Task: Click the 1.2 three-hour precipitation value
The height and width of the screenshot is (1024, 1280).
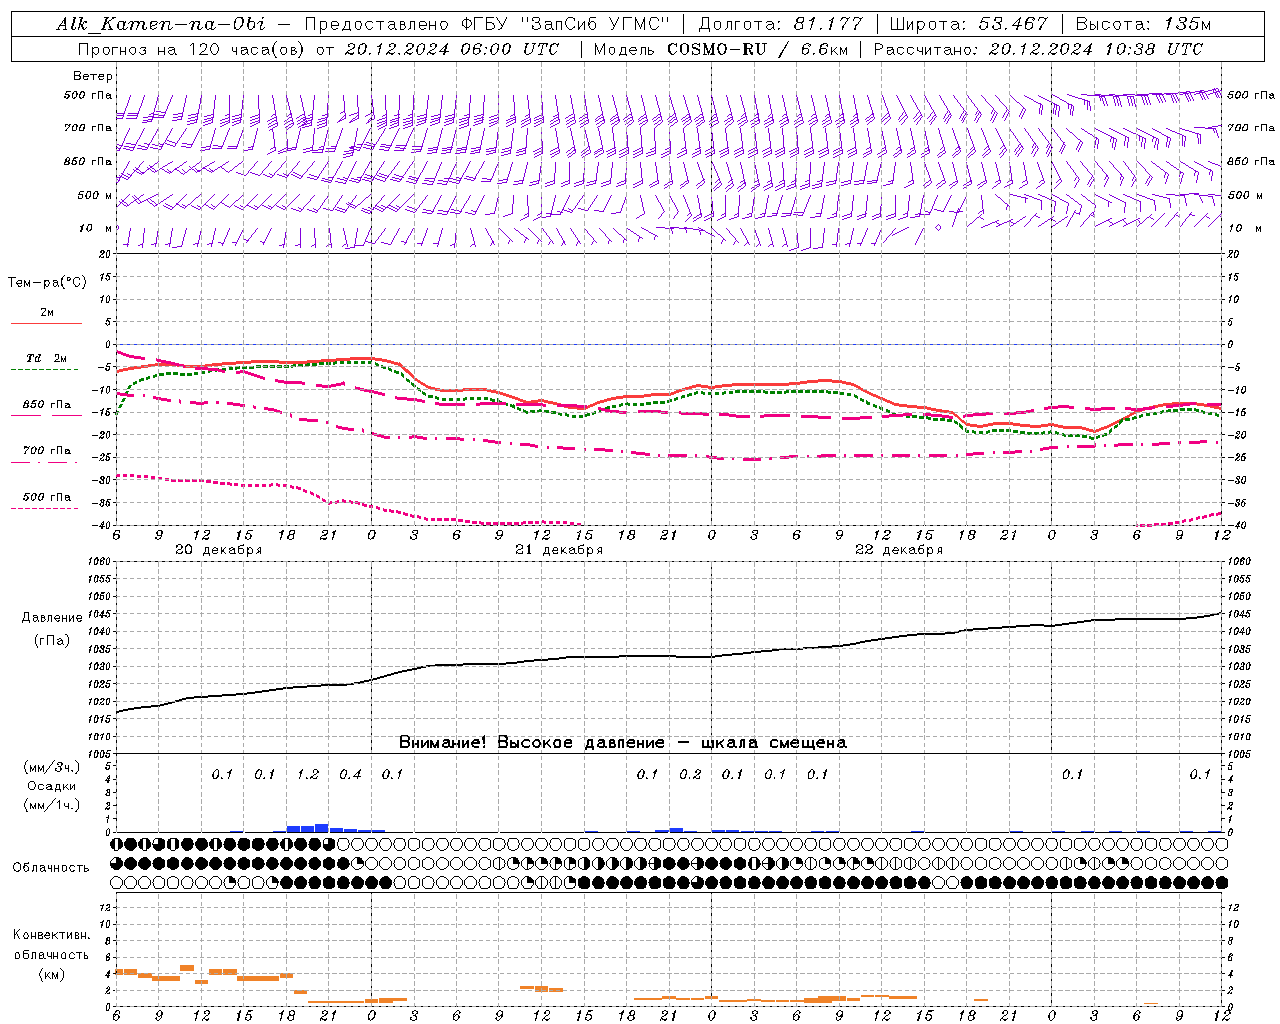Action: pos(308,774)
